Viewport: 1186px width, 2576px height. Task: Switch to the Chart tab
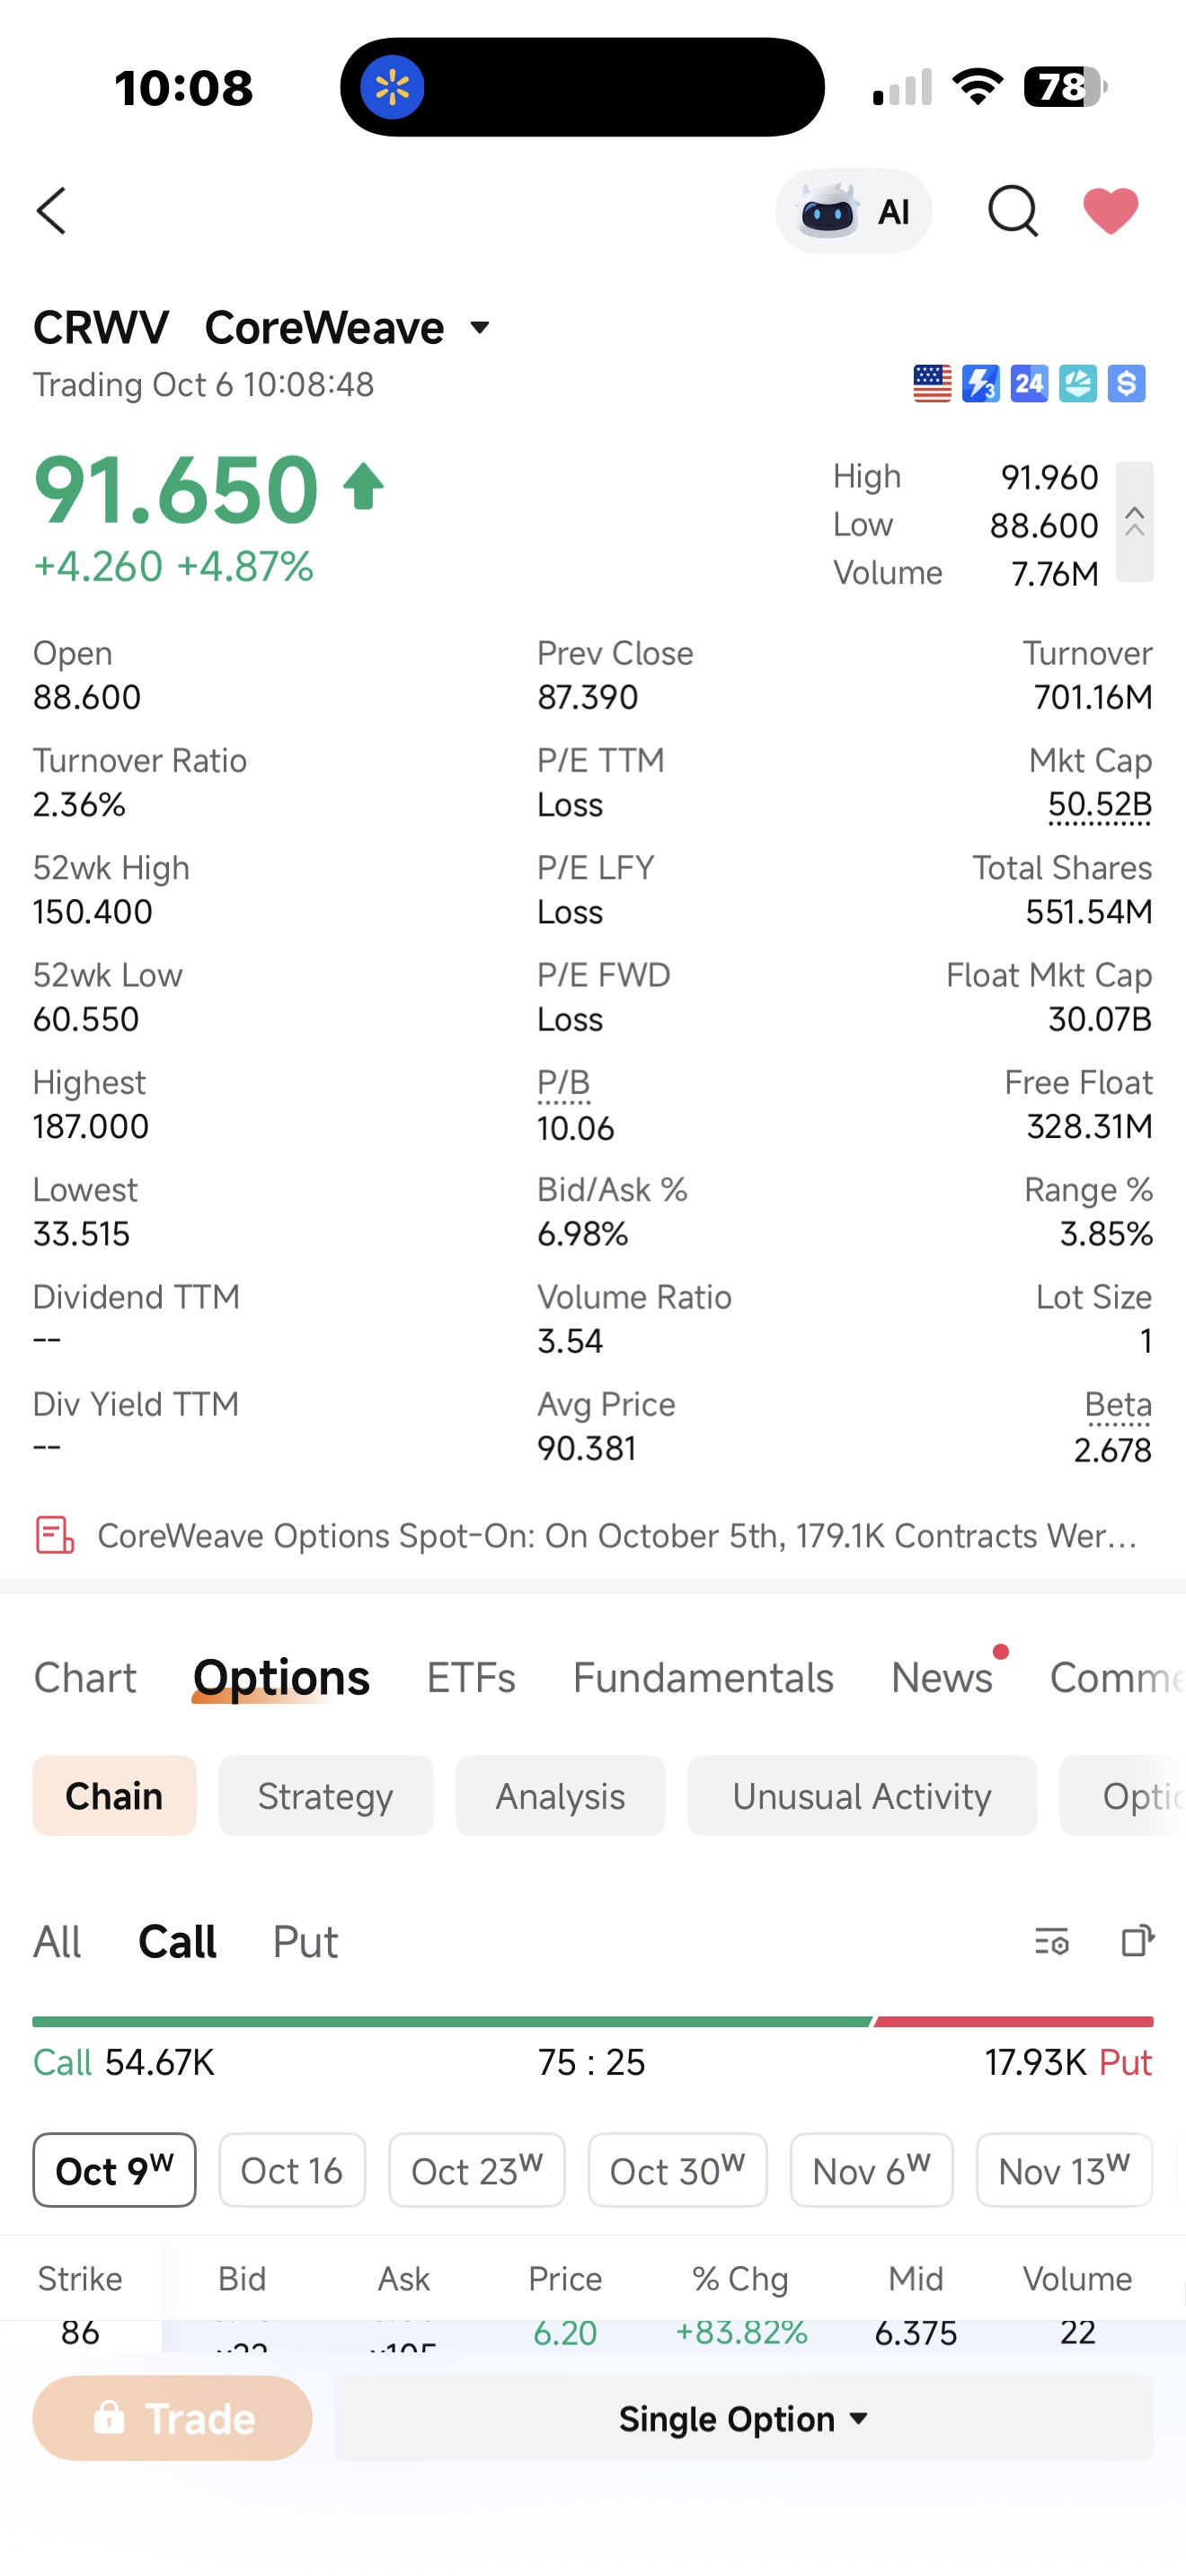click(85, 1677)
